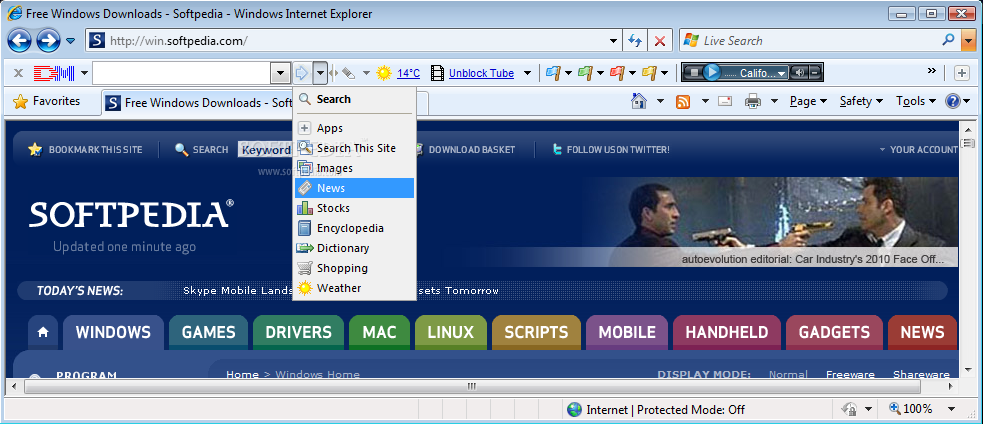The height and width of the screenshot is (424, 983).
Task: Open the Unblock Tube link
Action: 481,73
